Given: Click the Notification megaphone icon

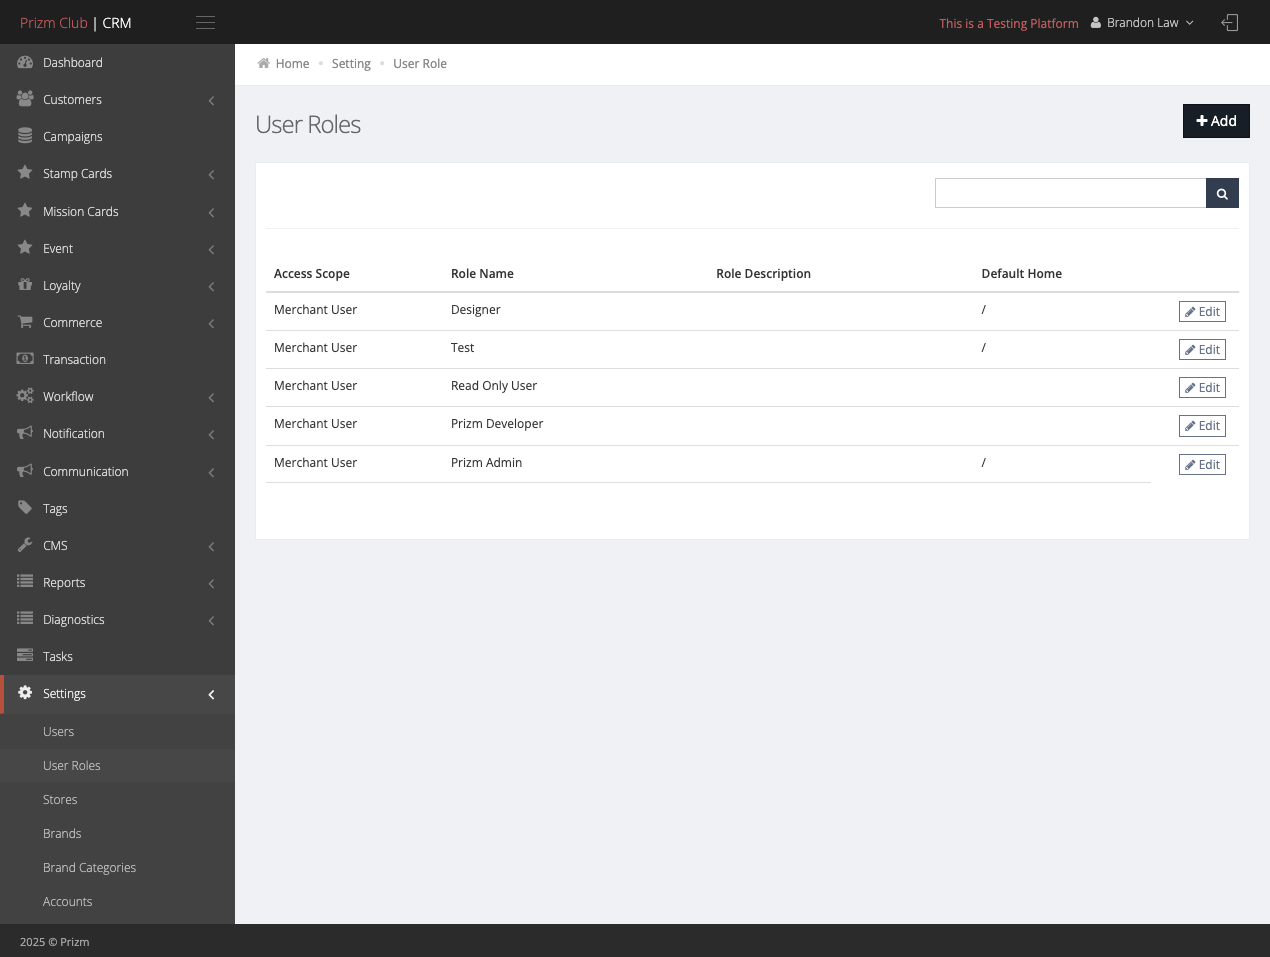Looking at the screenshot, I should pos(25,433).
